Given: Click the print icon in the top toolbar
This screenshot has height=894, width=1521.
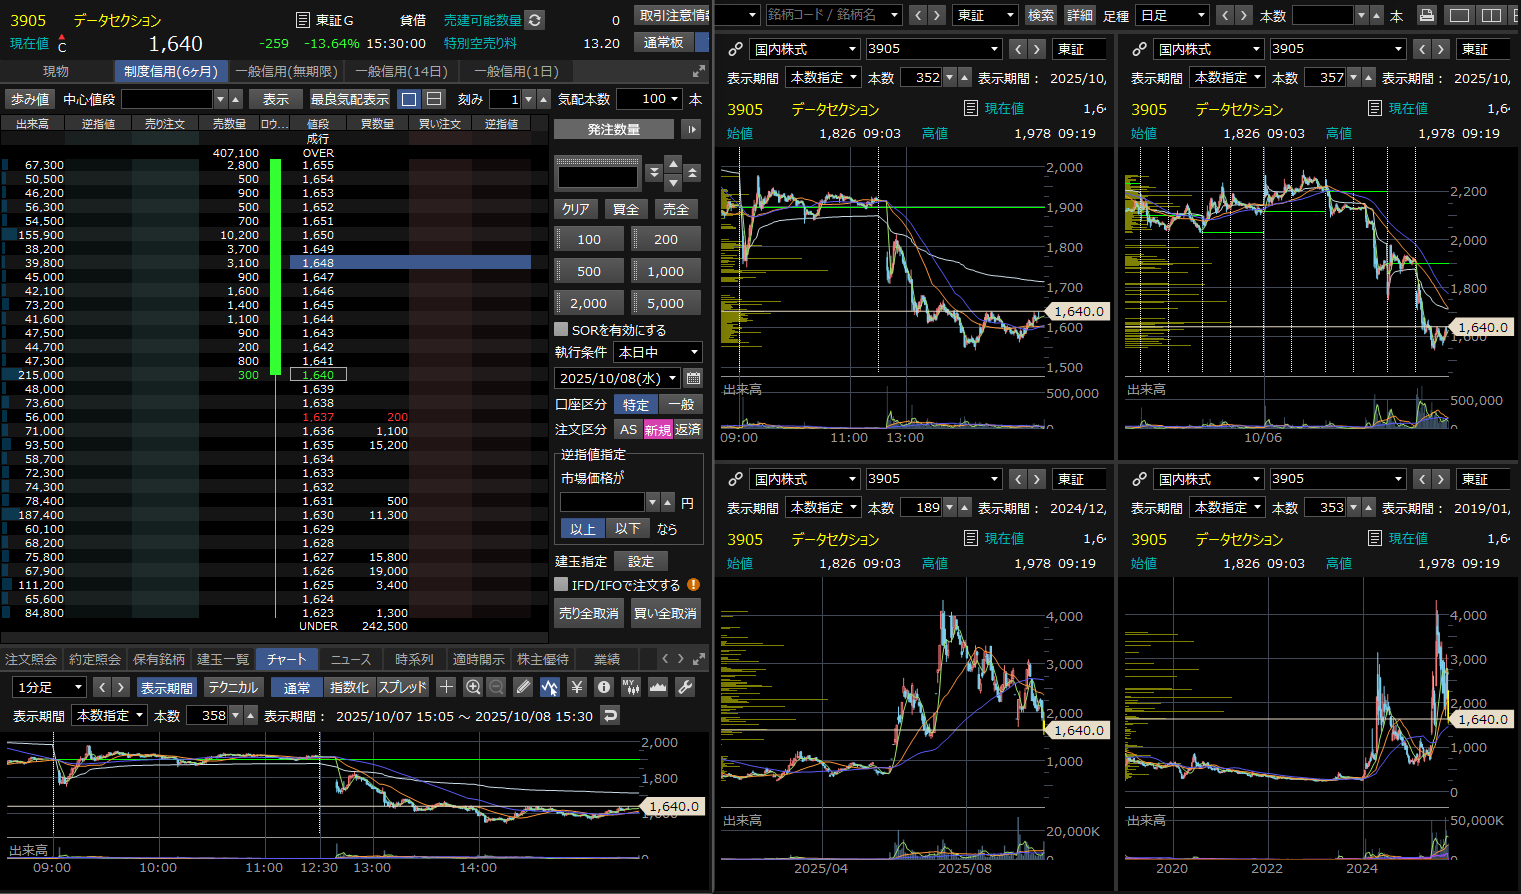Looking at the screenshot, I should pyautogui.click(x=1427, y=15).
